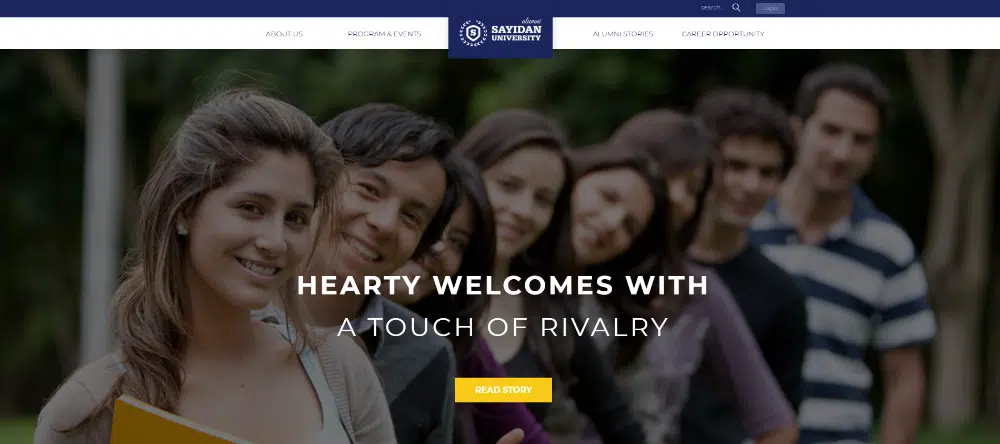This screenshot has width=1000, height=444.
Task: Click the alumni script text above logo
Action: click(x=531, y=21)
